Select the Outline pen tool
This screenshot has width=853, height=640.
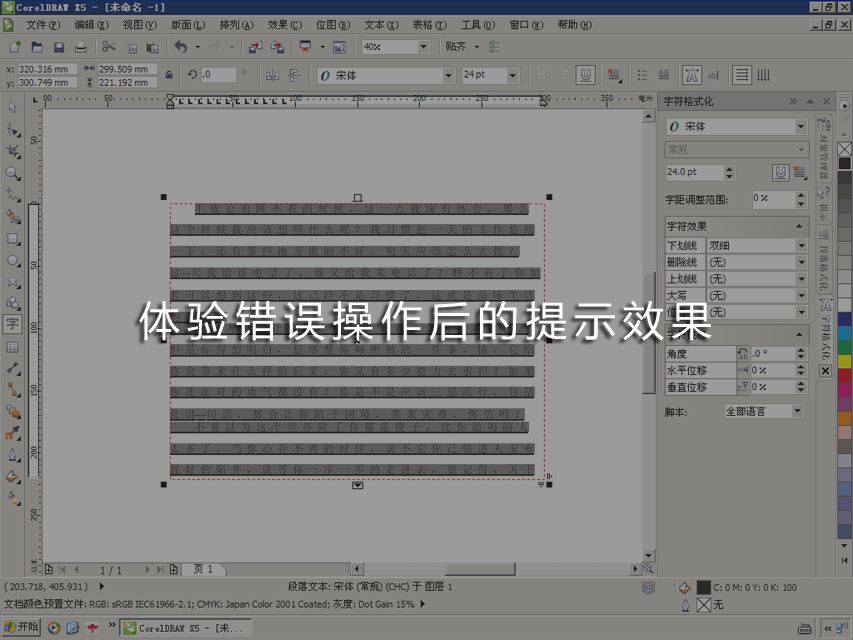tap(13, 455)
